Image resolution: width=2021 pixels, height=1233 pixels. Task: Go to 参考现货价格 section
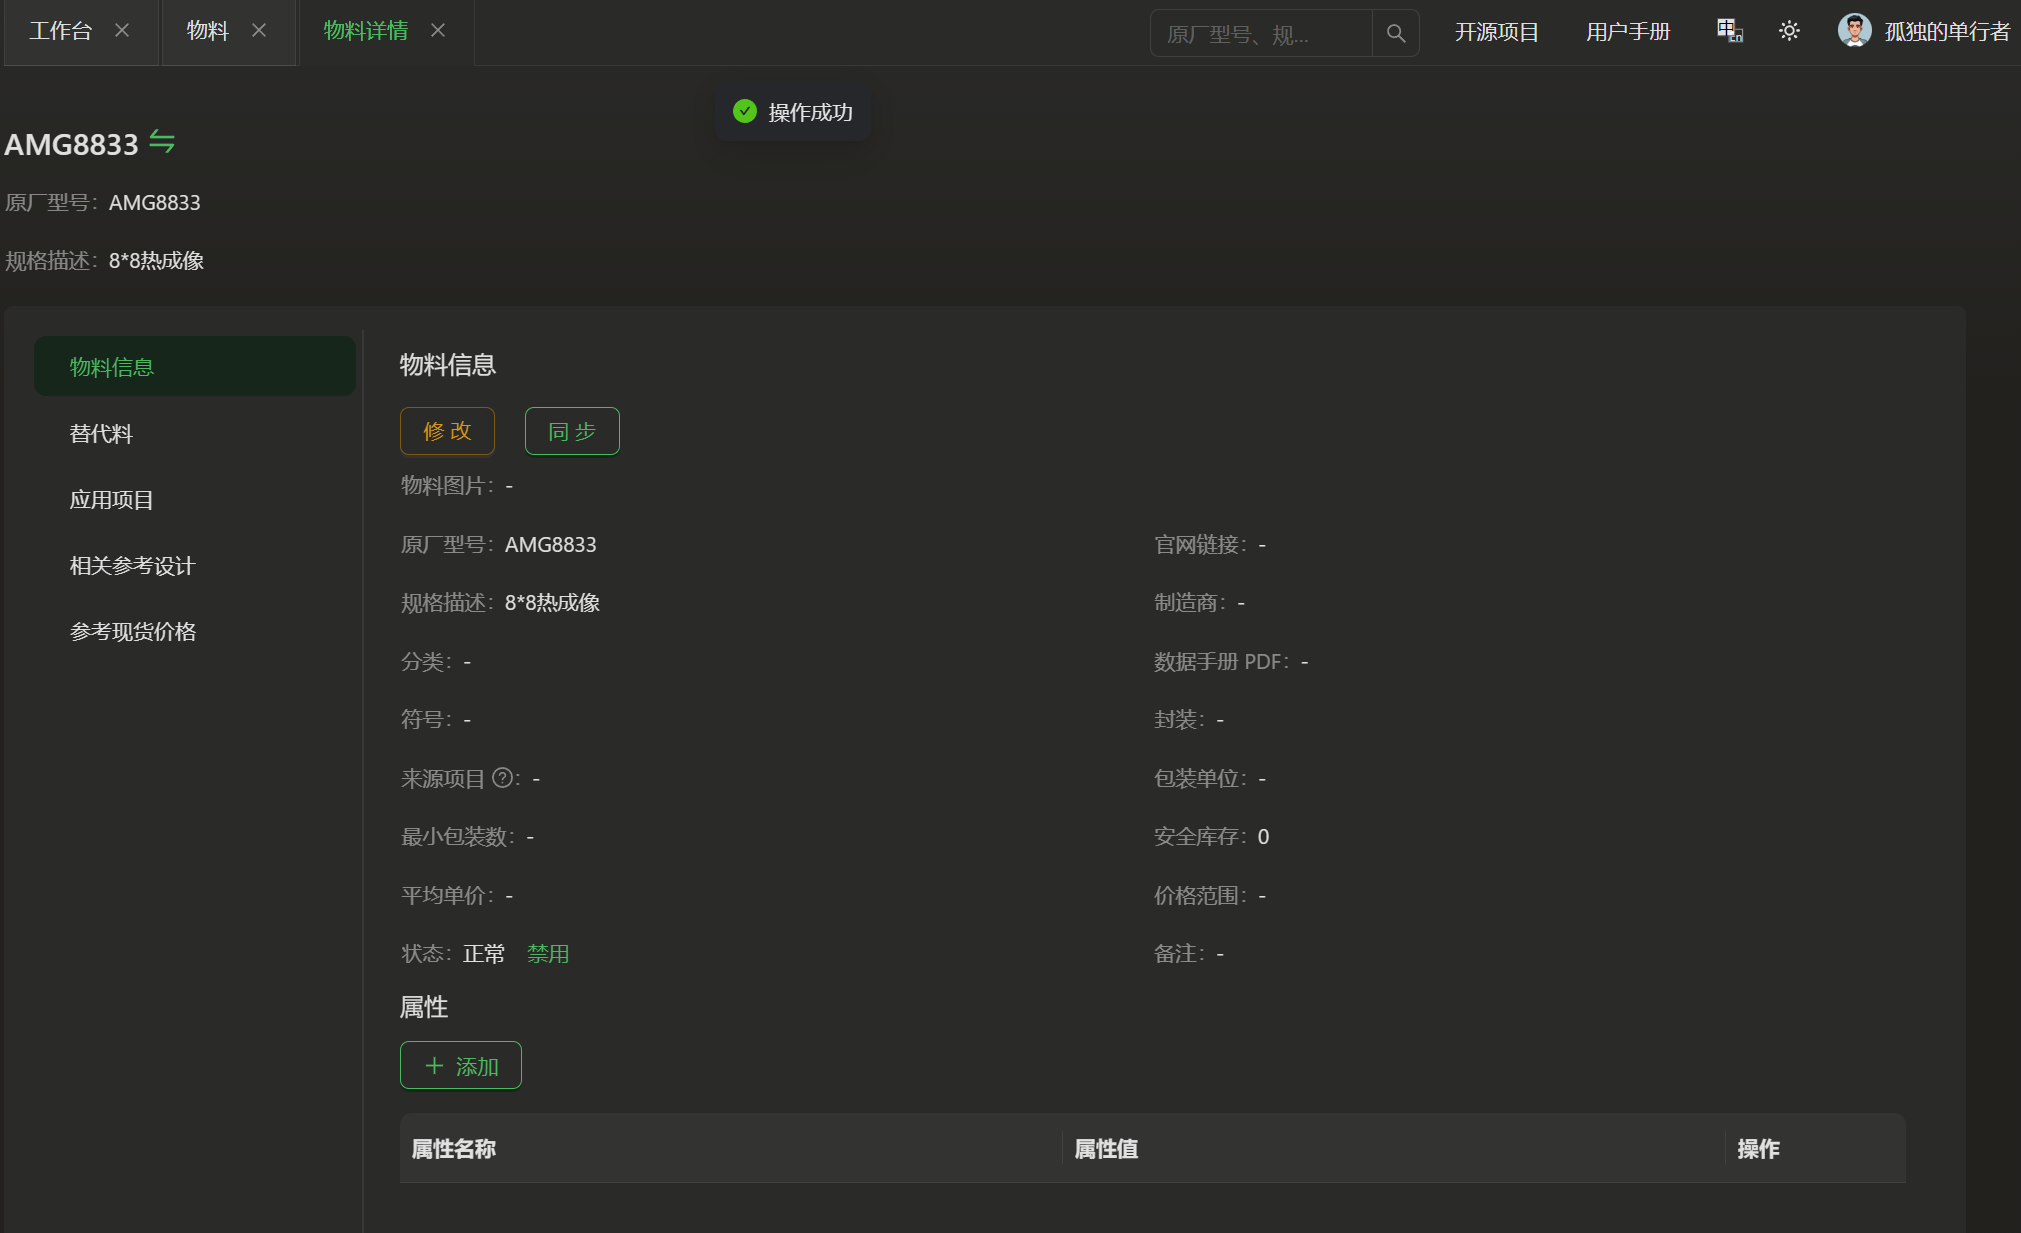[x=133, y=632]
